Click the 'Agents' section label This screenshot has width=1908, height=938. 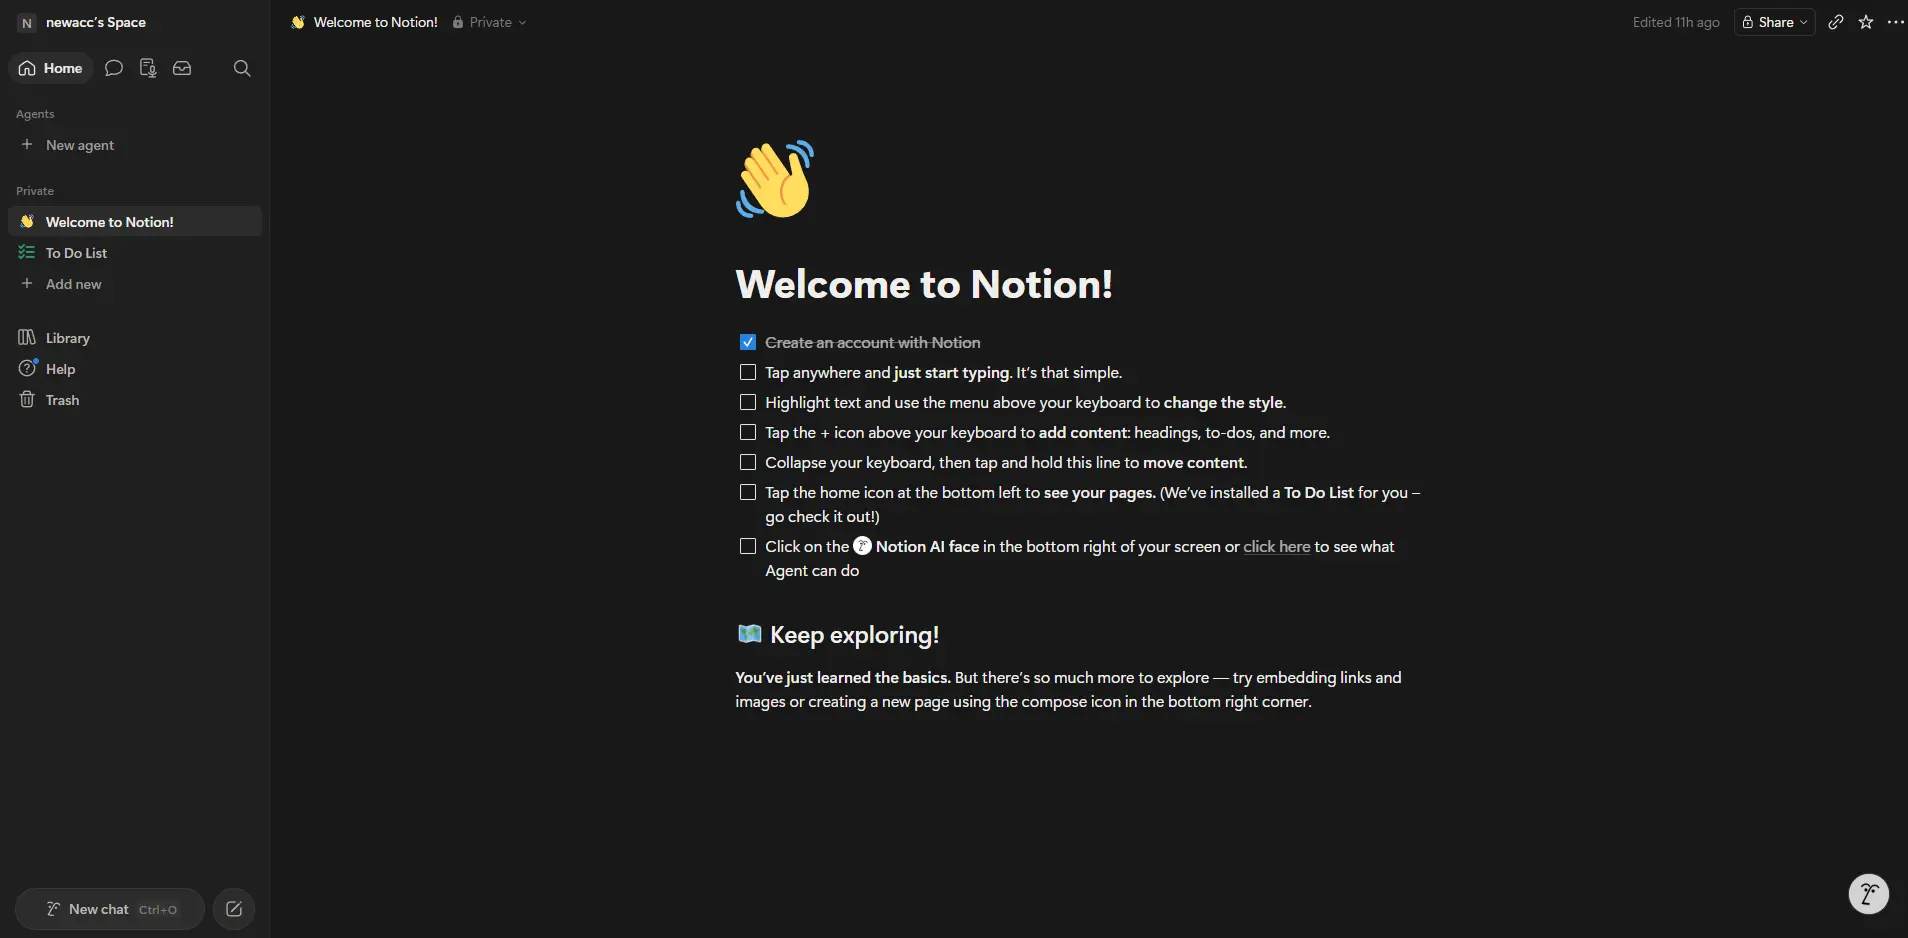35,114
